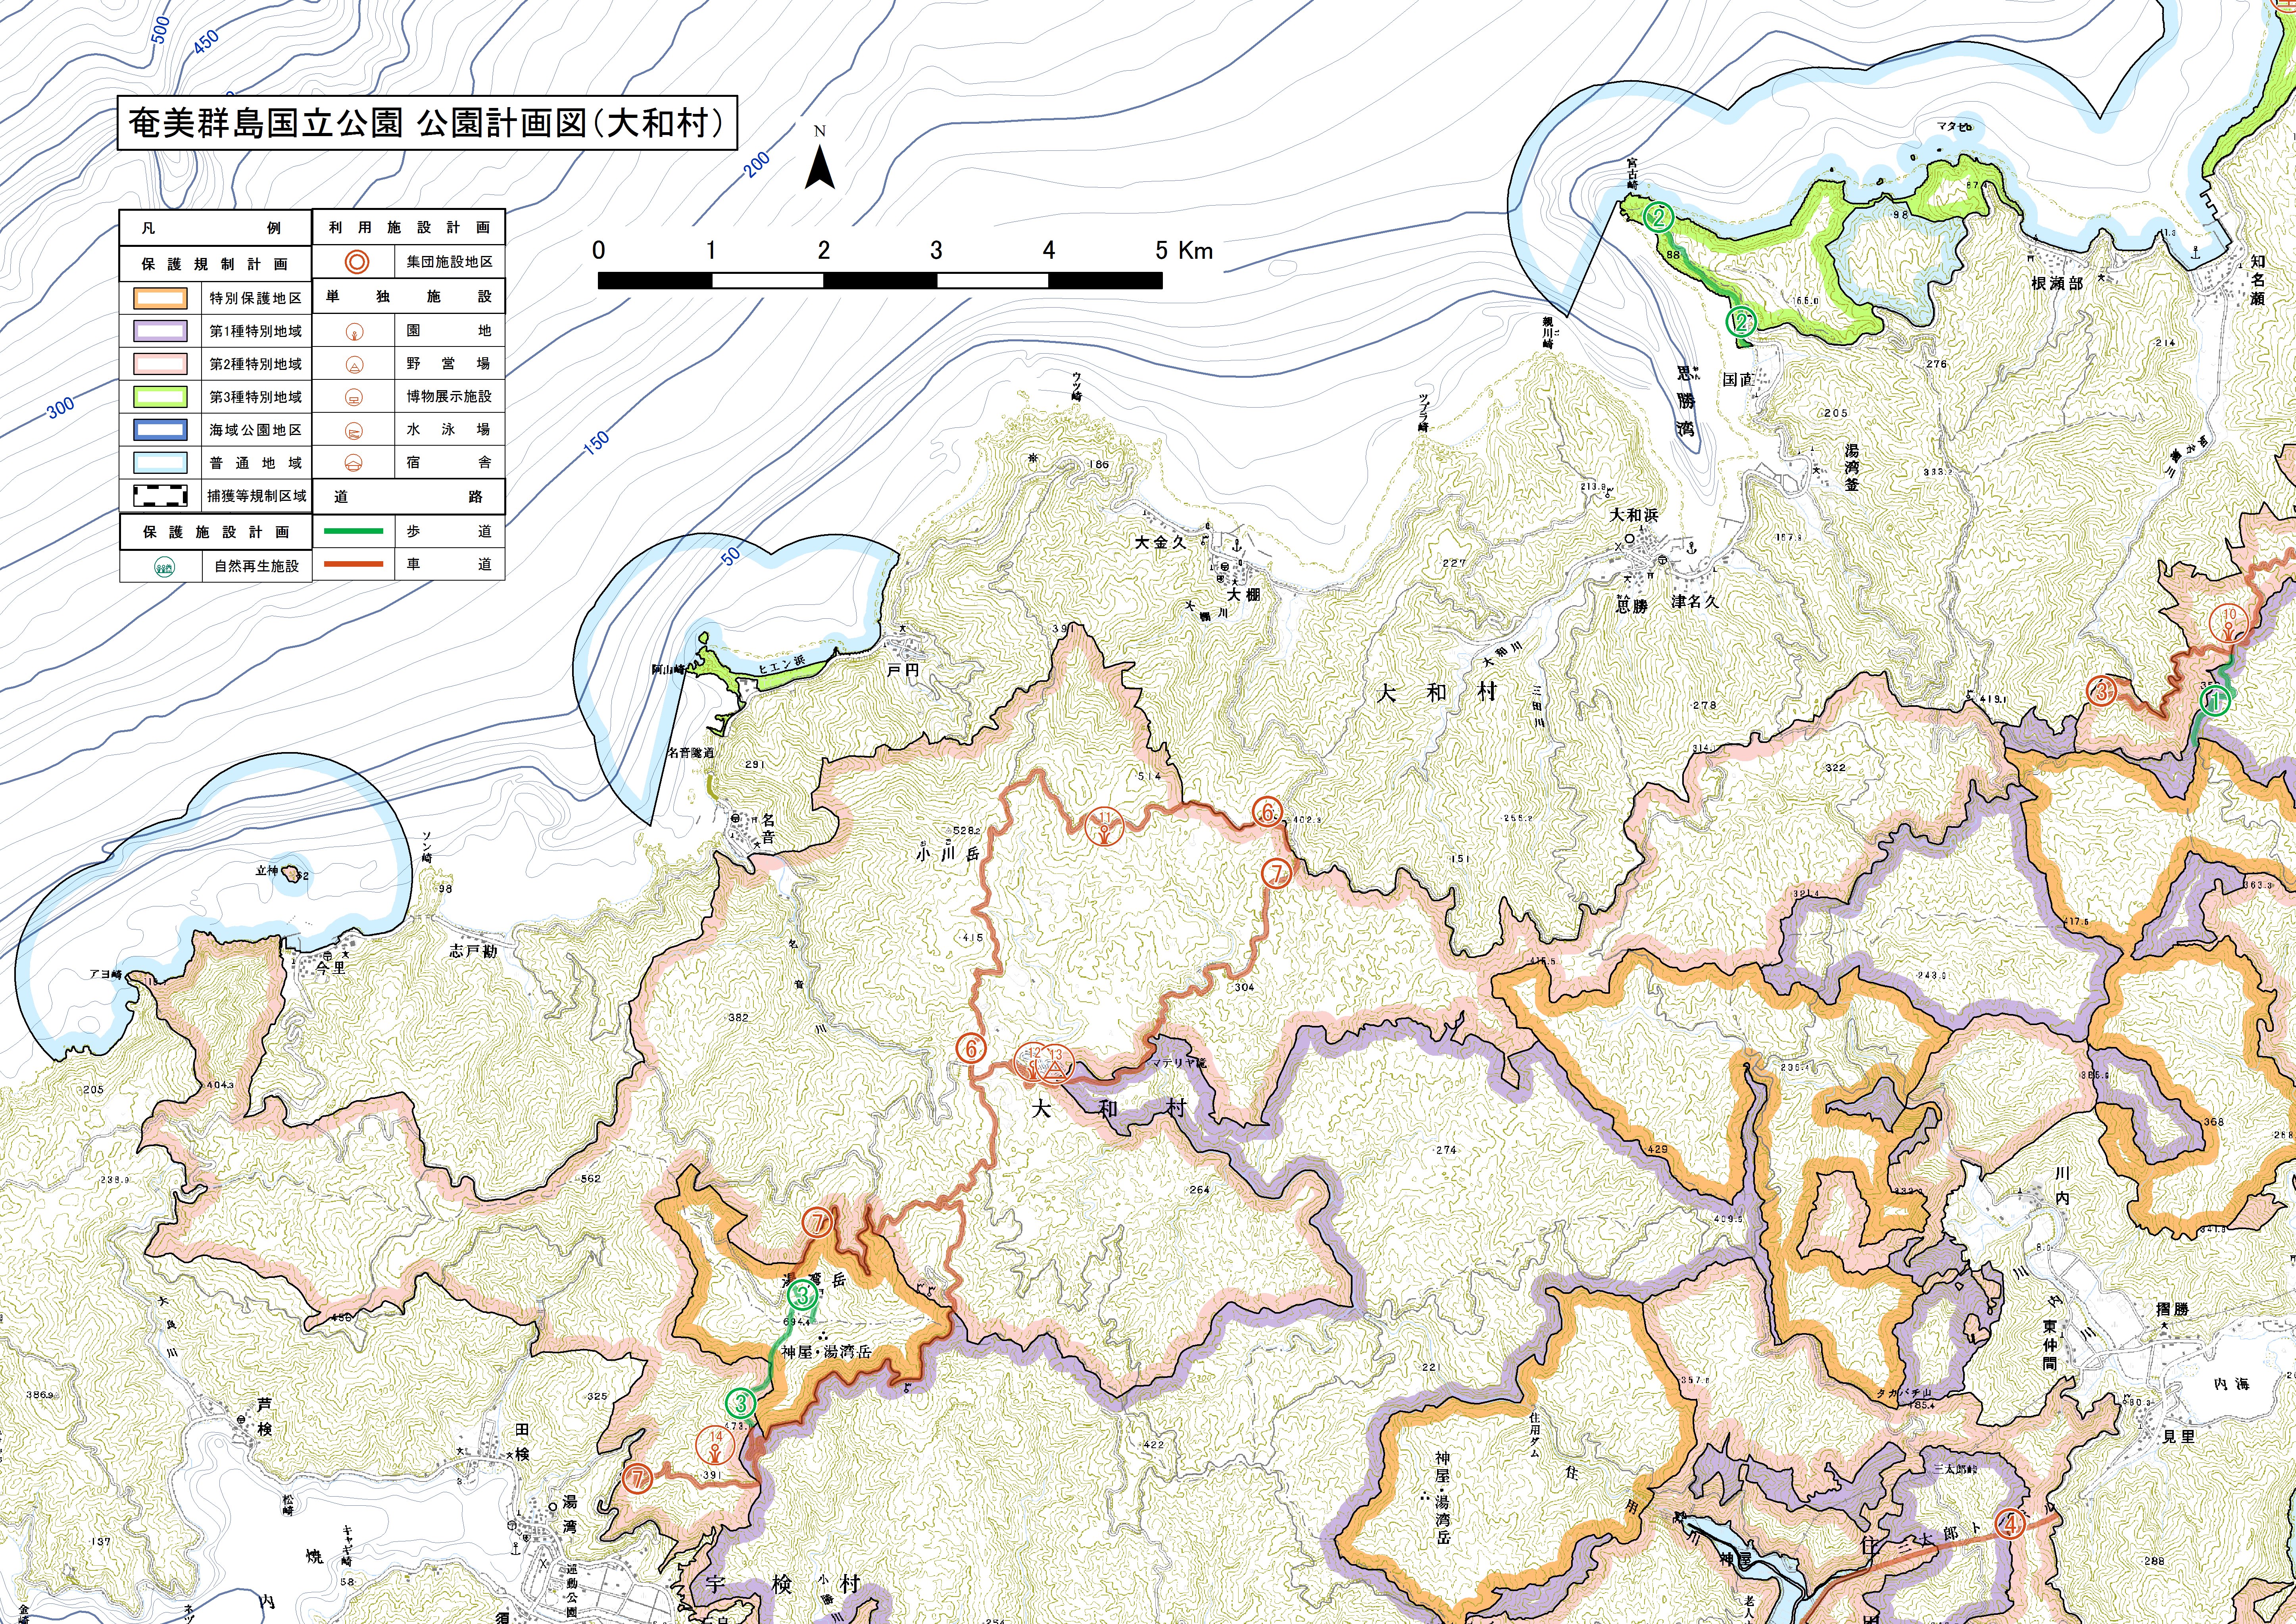Screen dimensions: 2296x1624
Task: Click the 5 Km scale bar label
Action: click(x=1184, y=250)
